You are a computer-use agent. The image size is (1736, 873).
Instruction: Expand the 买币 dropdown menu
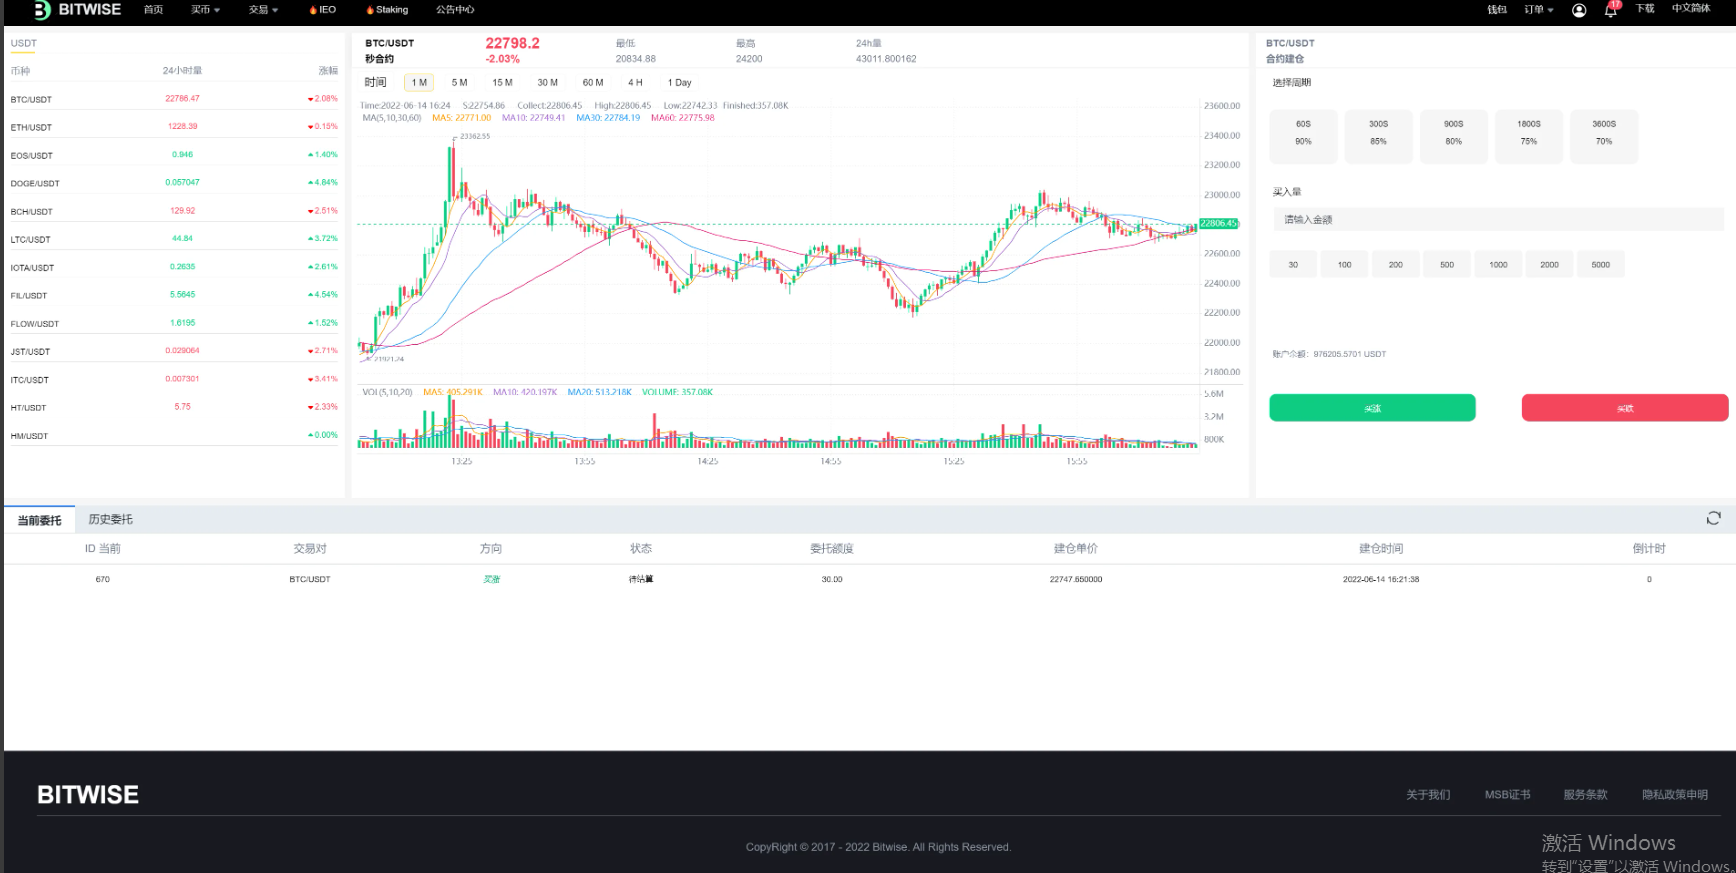205,10
